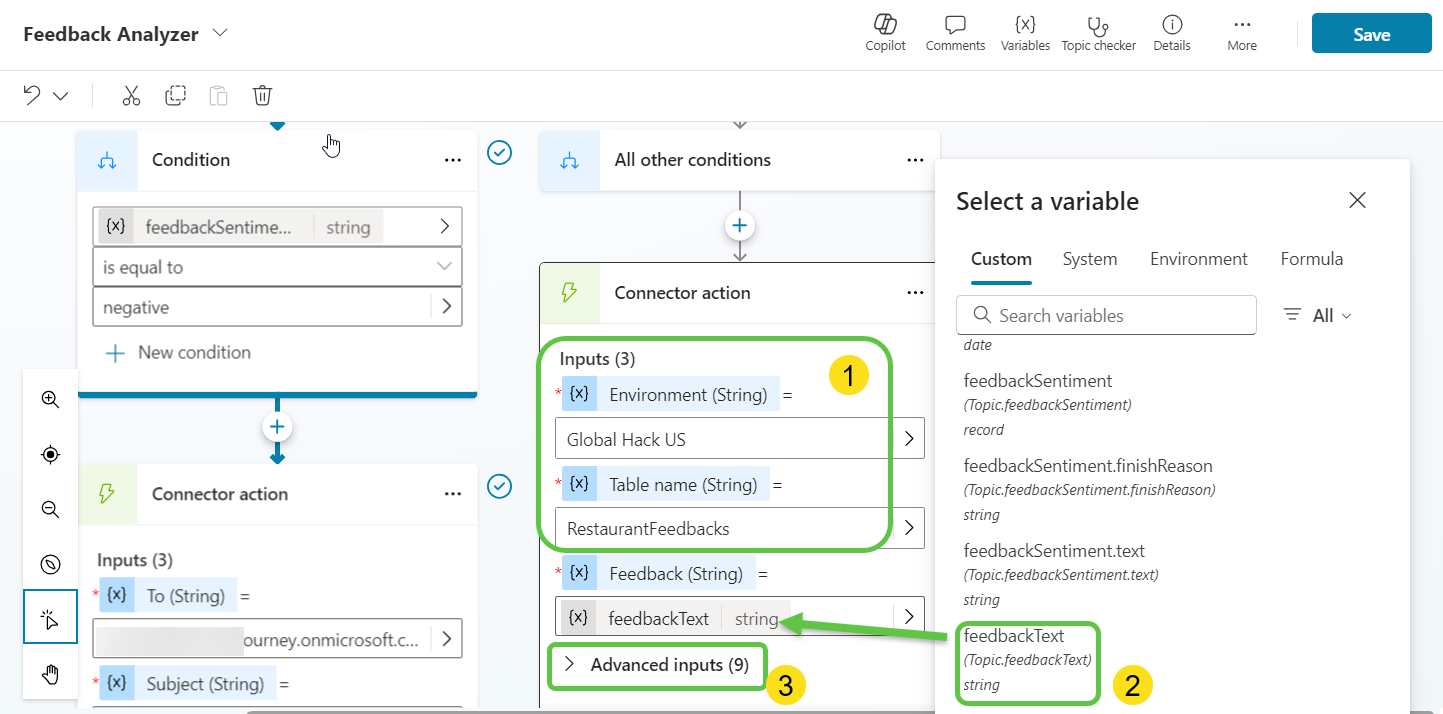Open the Variables panel
Image resolution: width=1443 pixels, height=714 pixels.
pos(1025,33)
